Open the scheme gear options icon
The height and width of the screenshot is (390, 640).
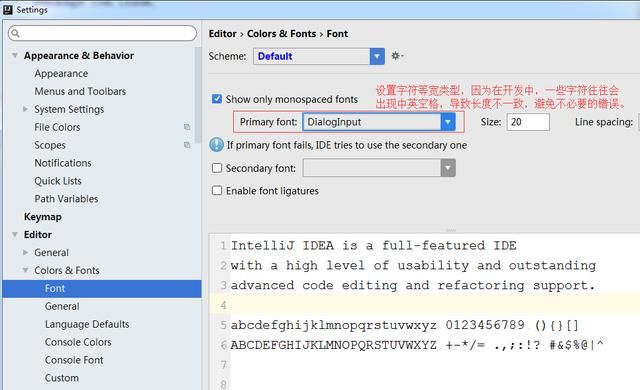(397, 55)
